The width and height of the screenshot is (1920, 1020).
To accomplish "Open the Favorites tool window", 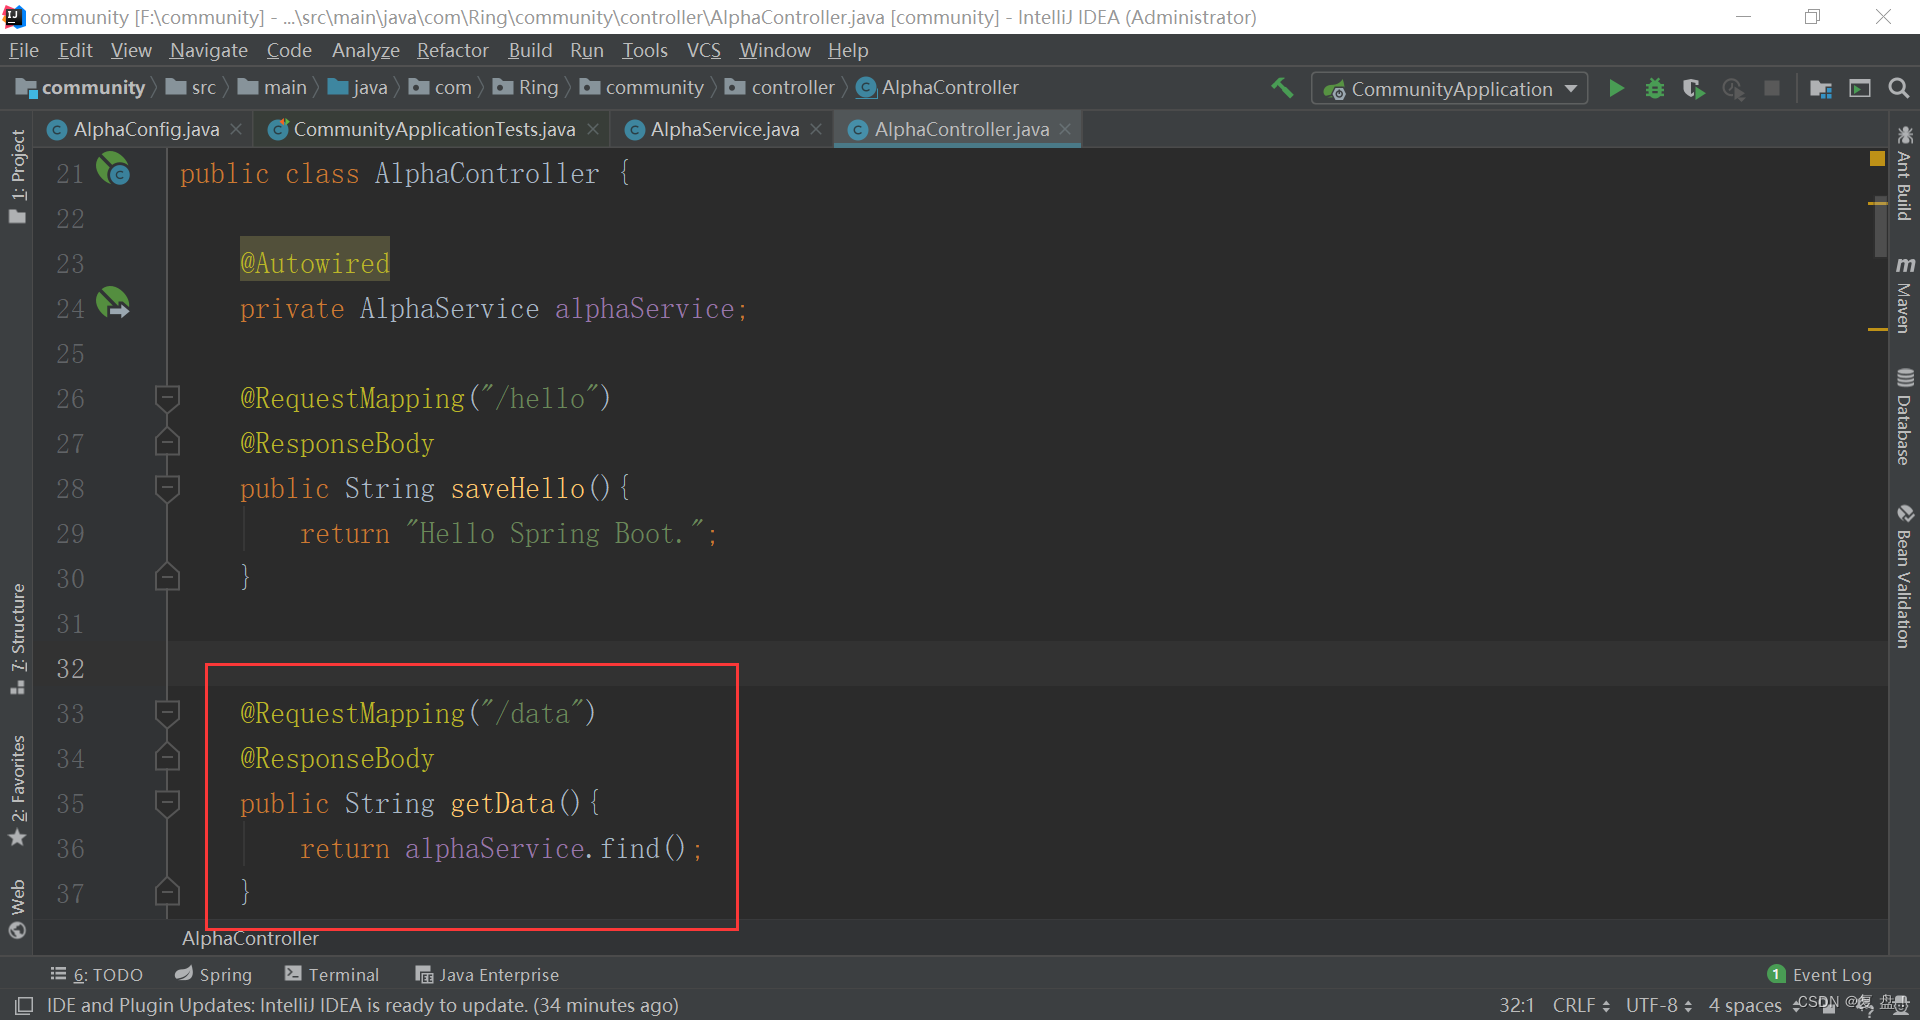I will point(18,790).
